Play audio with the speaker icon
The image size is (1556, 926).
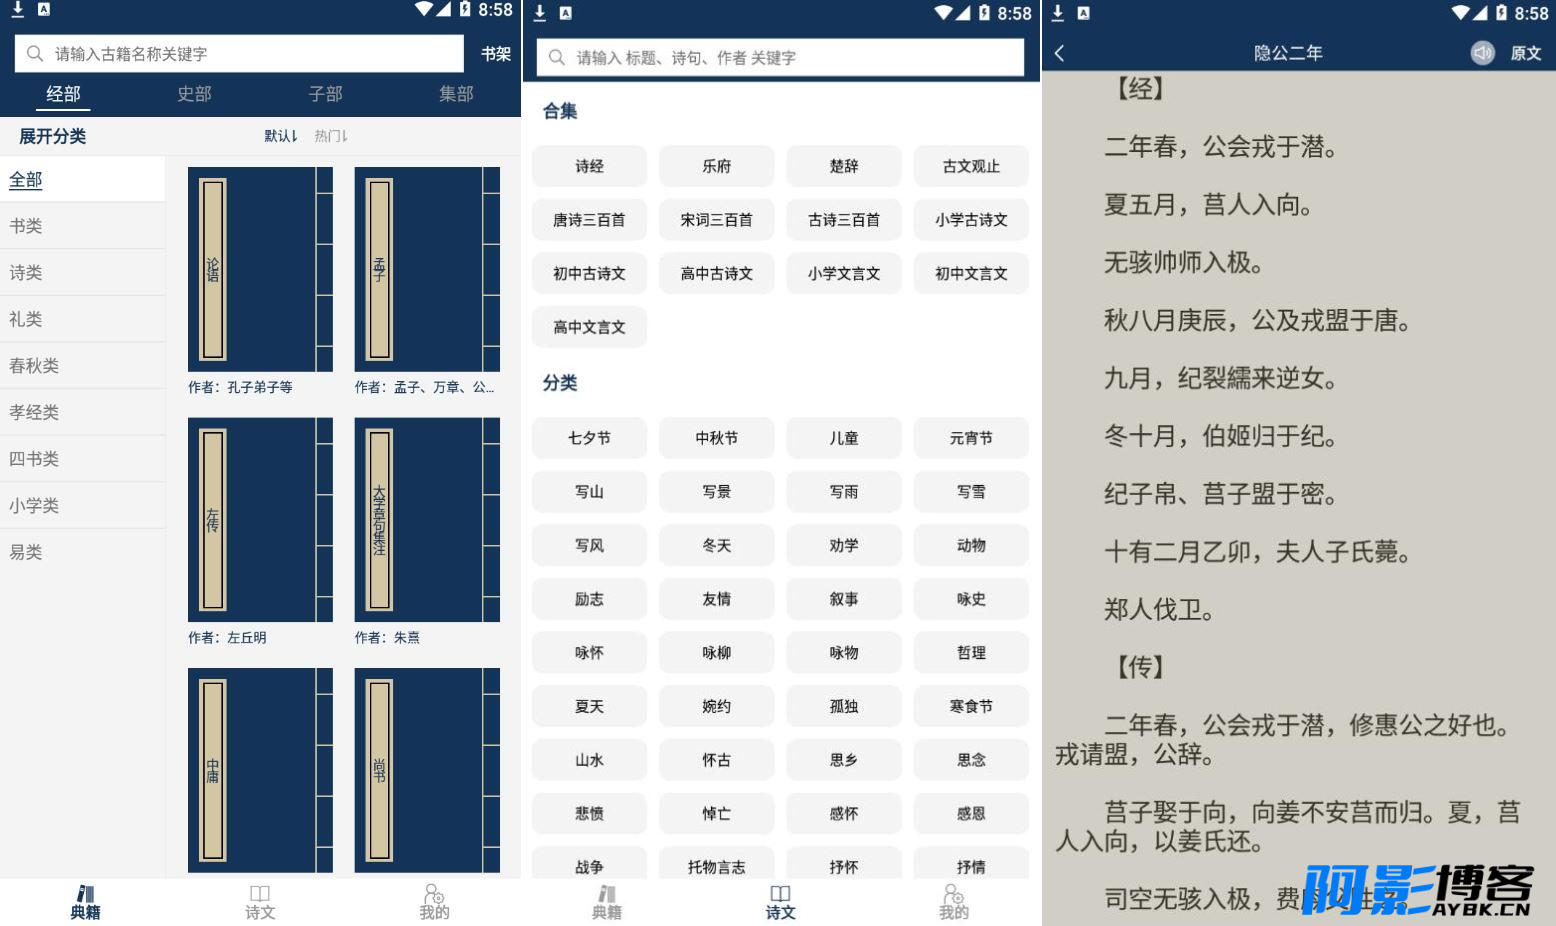coord(1482,53)
